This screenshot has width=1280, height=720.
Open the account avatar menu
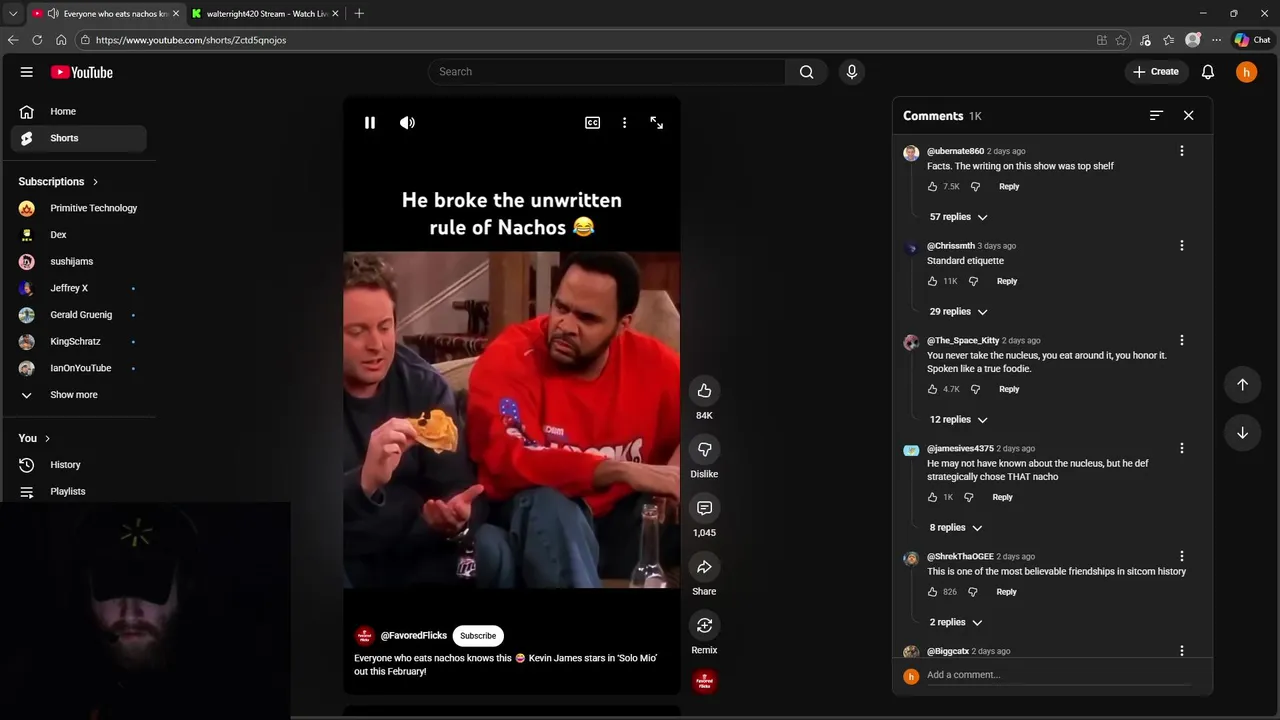coord(1246,72)
